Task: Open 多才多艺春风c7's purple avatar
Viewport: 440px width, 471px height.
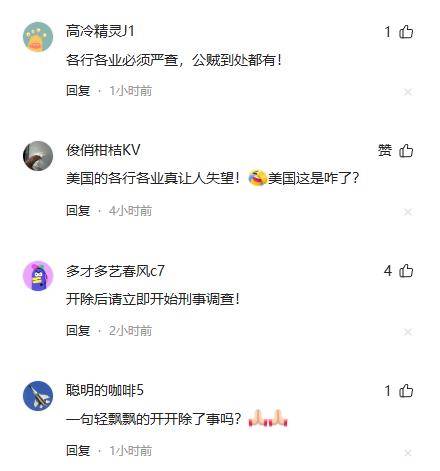Action: pyautogui.click(x=38, y=276)
